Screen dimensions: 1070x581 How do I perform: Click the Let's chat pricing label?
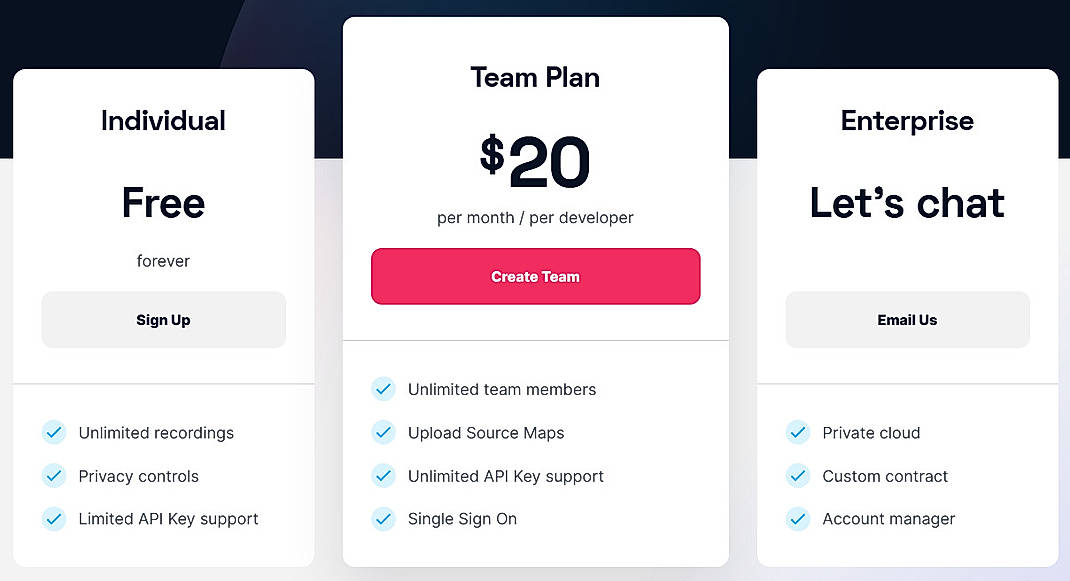pyautogui.click(x=907, y=203)
